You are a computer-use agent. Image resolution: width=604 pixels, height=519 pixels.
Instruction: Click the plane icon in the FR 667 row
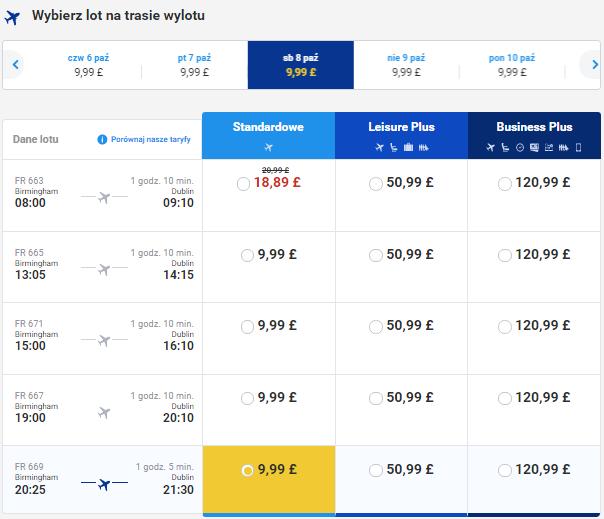point(104,412)
